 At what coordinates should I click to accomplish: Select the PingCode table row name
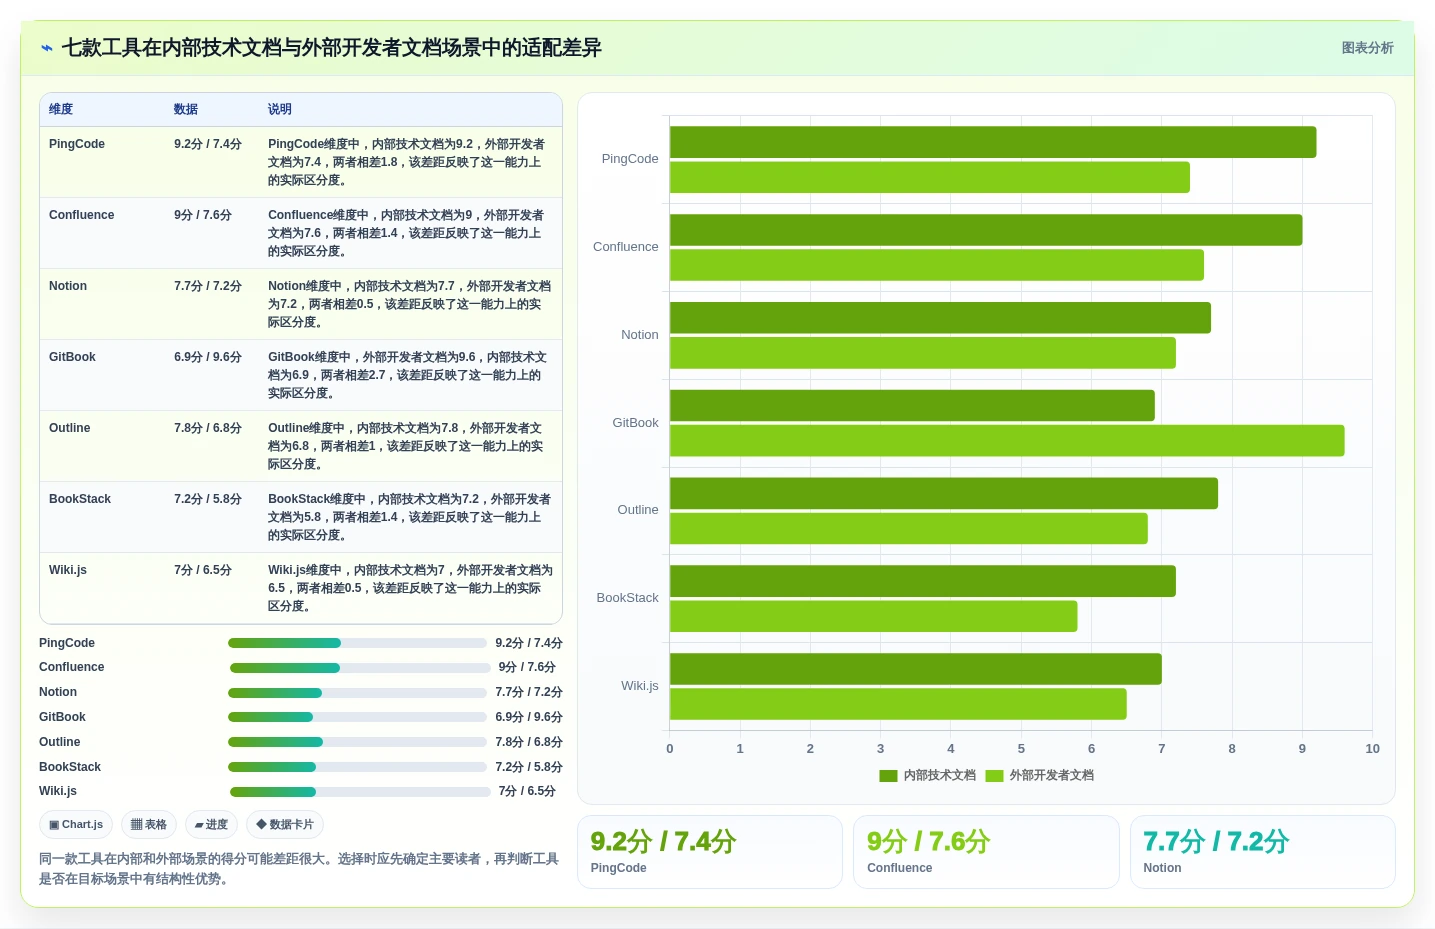[x=77, y=144]
